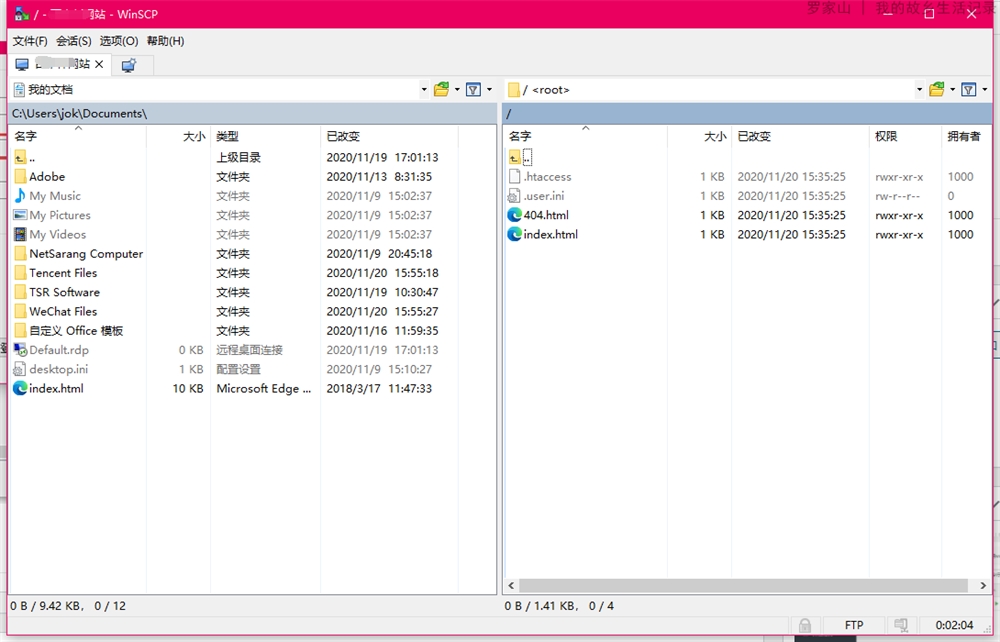Close the session tab with X
Viewport: 1000px width, 642px height.
(x=99, y=64)
